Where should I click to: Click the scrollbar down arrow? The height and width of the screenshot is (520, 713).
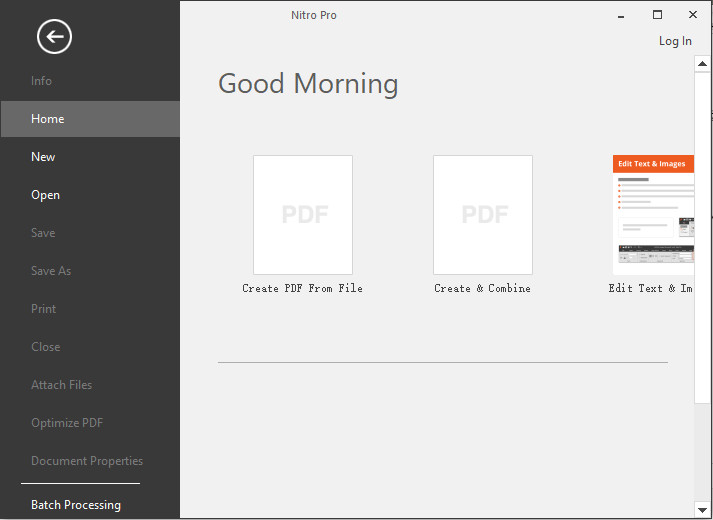(703, 510)
